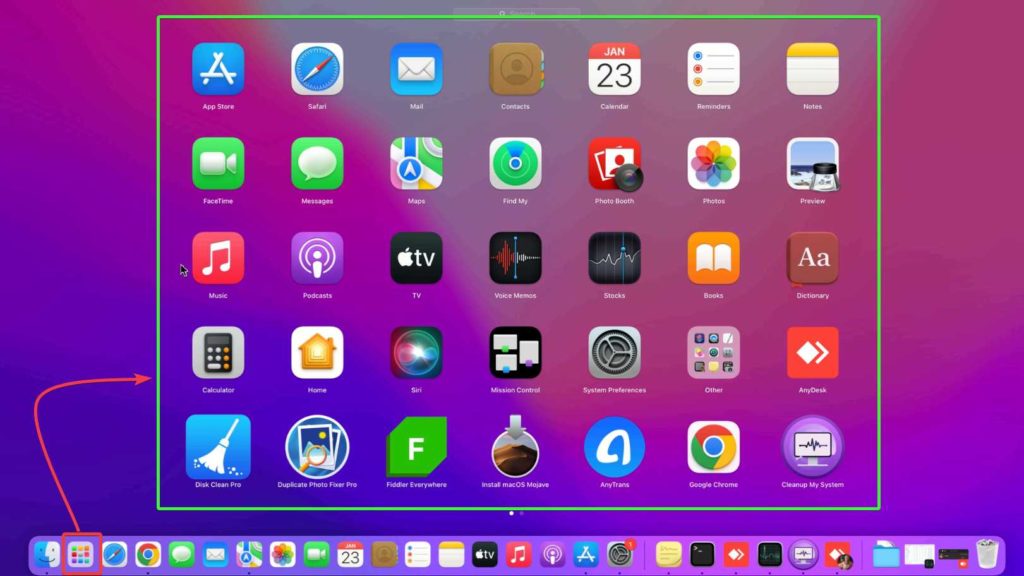
Task: Launch AnyDesk from Launchpad grid
Action: click(x=812, y=353)
